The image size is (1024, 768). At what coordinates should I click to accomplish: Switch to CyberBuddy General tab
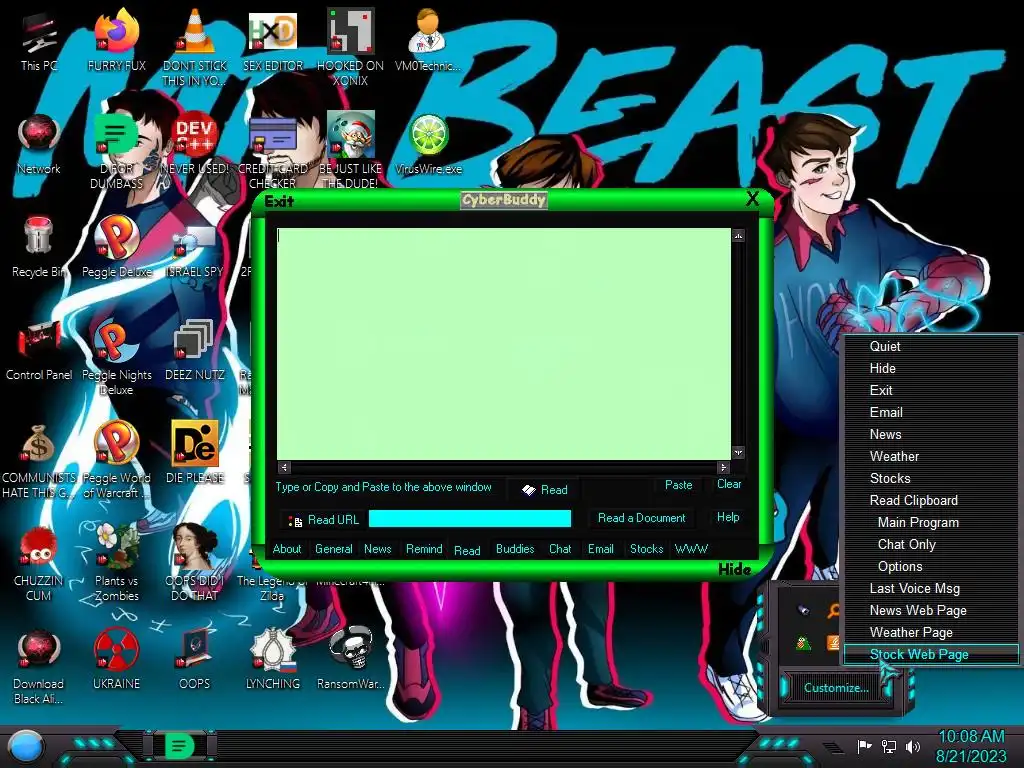[334, 549]
